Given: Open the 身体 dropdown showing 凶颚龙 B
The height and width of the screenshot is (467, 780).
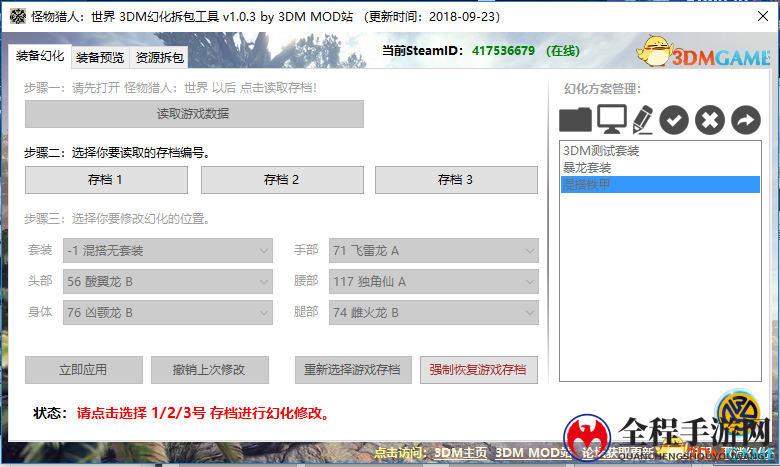Looking at the screenshot, I should coord(168,312).
